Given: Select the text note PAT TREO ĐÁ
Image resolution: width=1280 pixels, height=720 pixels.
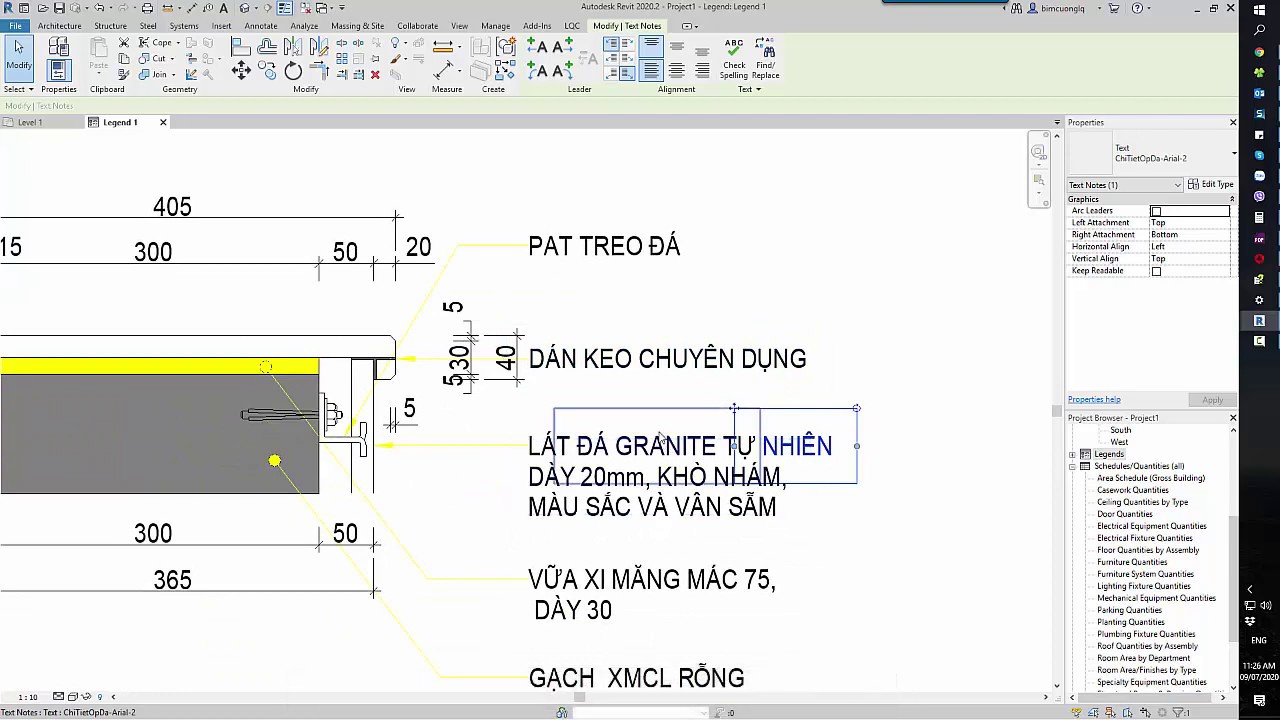Looking at the screenshot, I should [x=604, y=247].
